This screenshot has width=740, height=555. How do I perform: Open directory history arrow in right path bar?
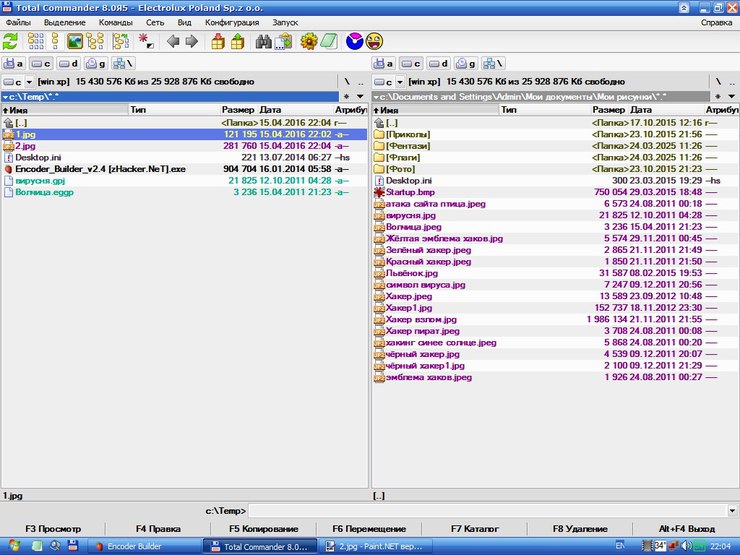(x=731, y=97)
